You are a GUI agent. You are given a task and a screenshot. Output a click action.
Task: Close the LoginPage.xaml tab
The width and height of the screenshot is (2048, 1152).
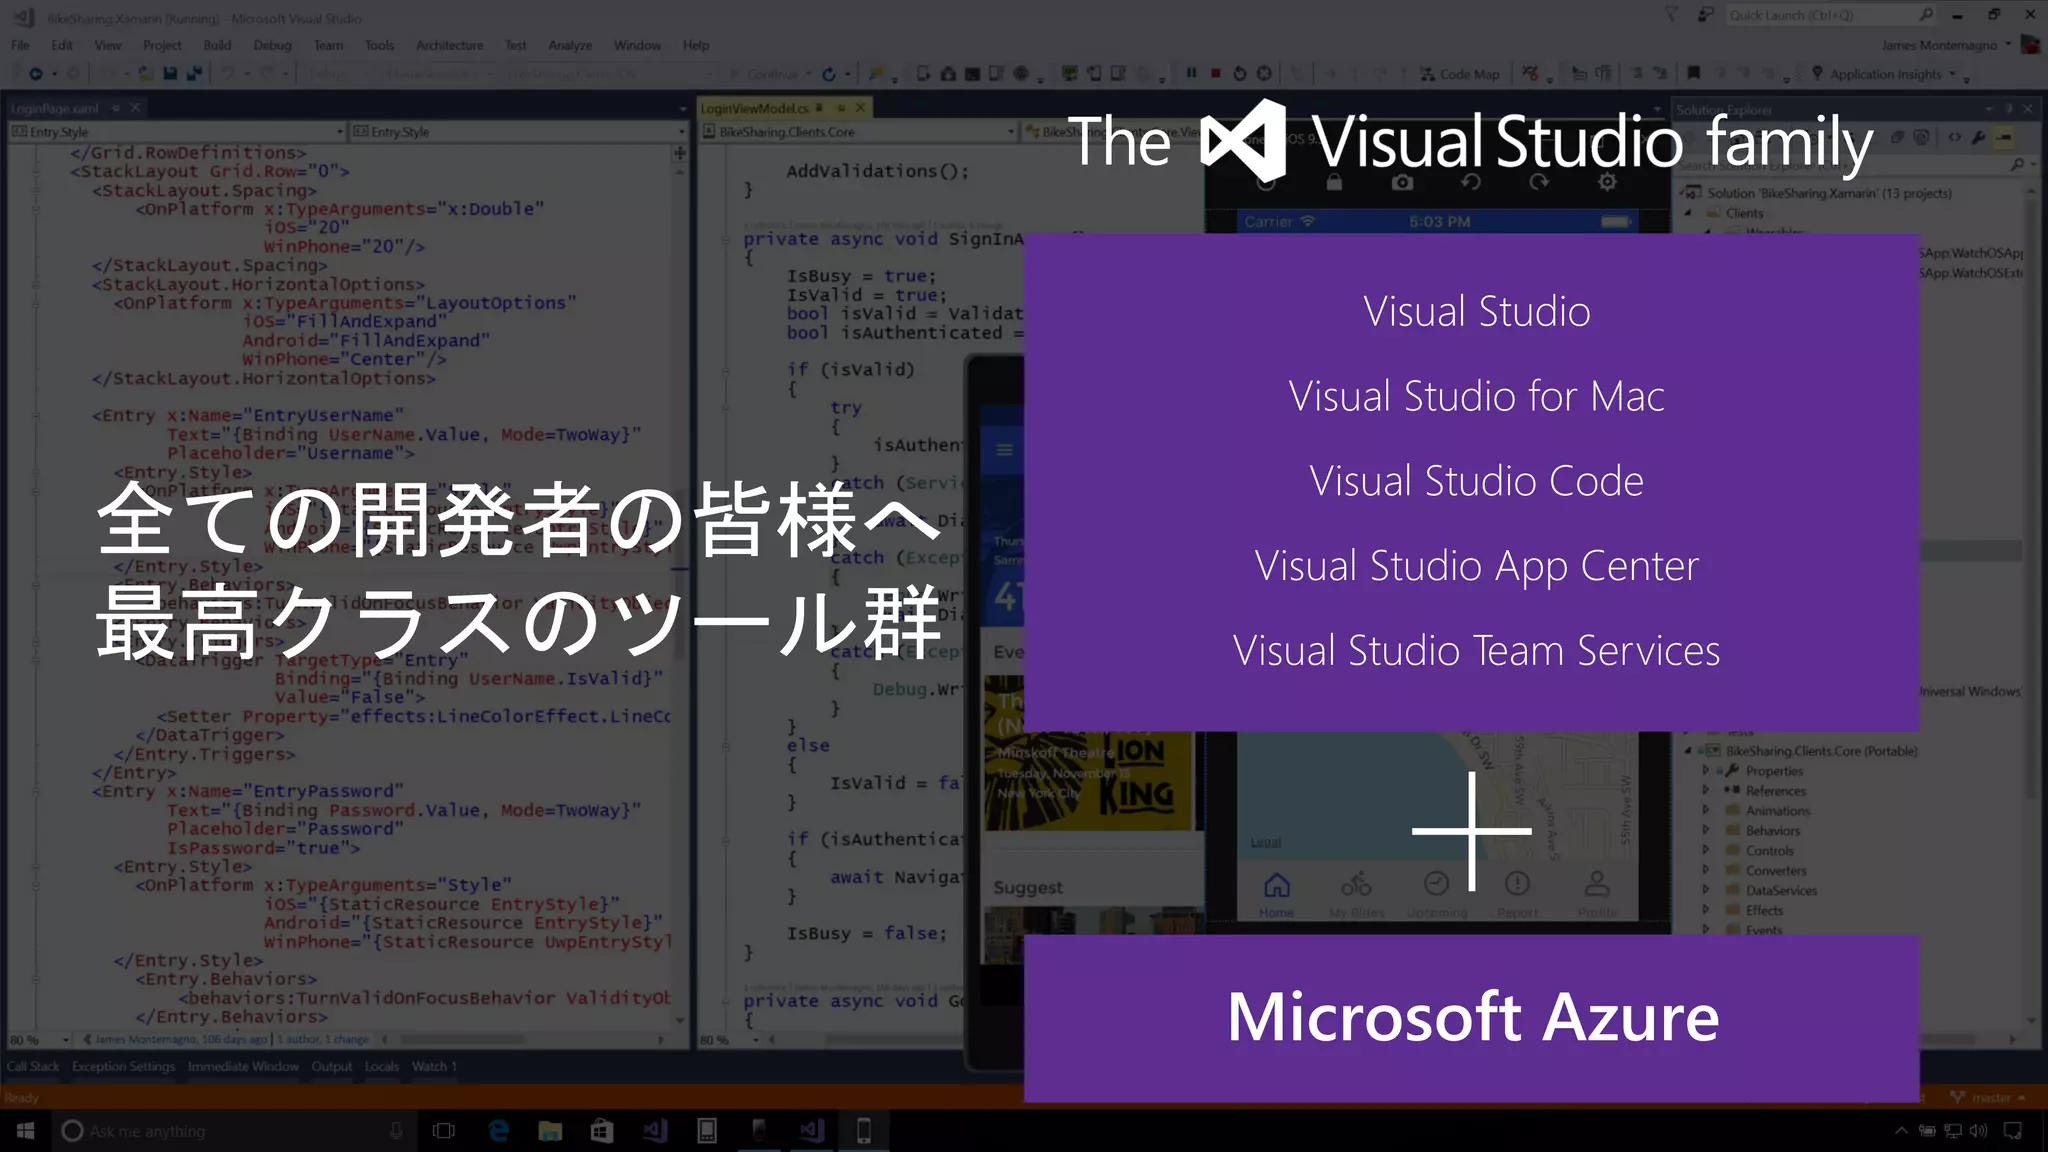coord(135,108)
